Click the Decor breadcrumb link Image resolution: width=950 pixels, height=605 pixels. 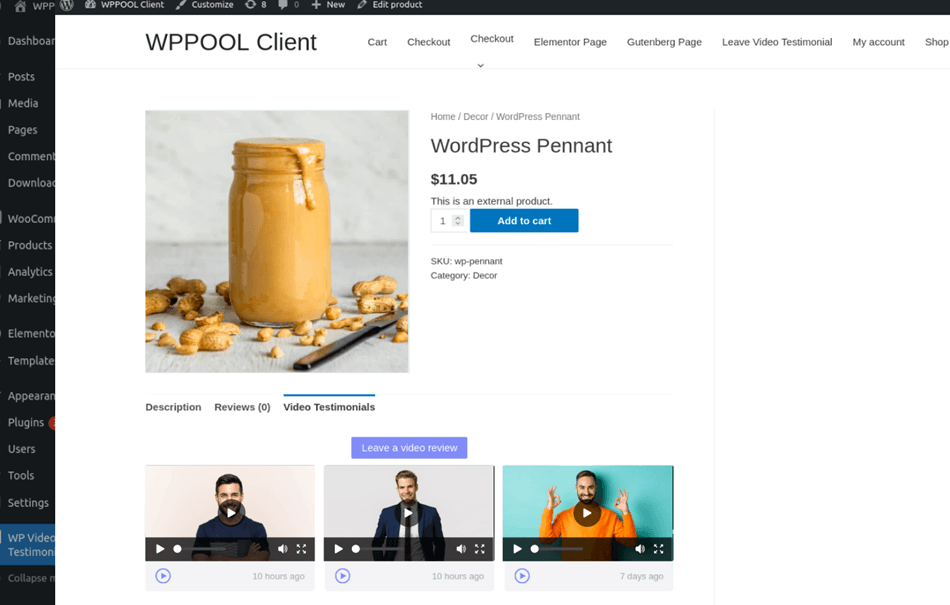(476, 116)
